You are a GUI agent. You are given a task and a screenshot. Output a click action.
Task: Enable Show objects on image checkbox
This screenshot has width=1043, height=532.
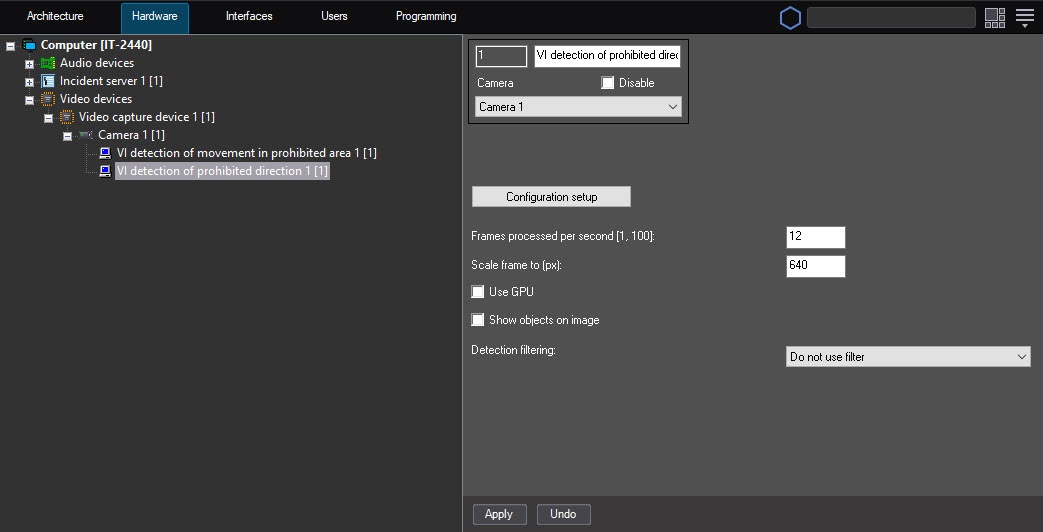478,320
